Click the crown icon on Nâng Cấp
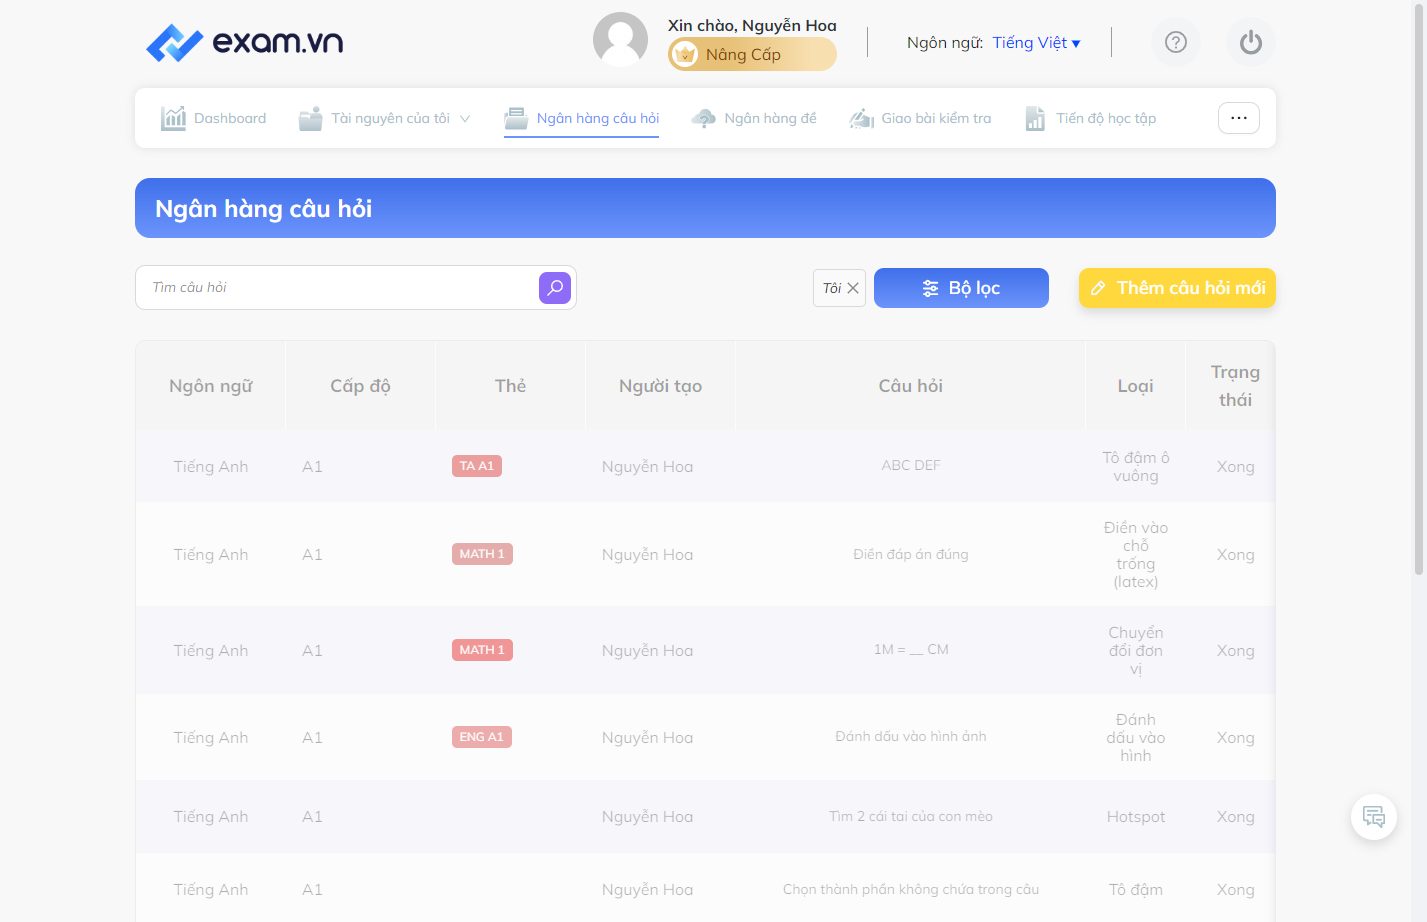Viewport: 1427px width, 922px height. point(685,54)
